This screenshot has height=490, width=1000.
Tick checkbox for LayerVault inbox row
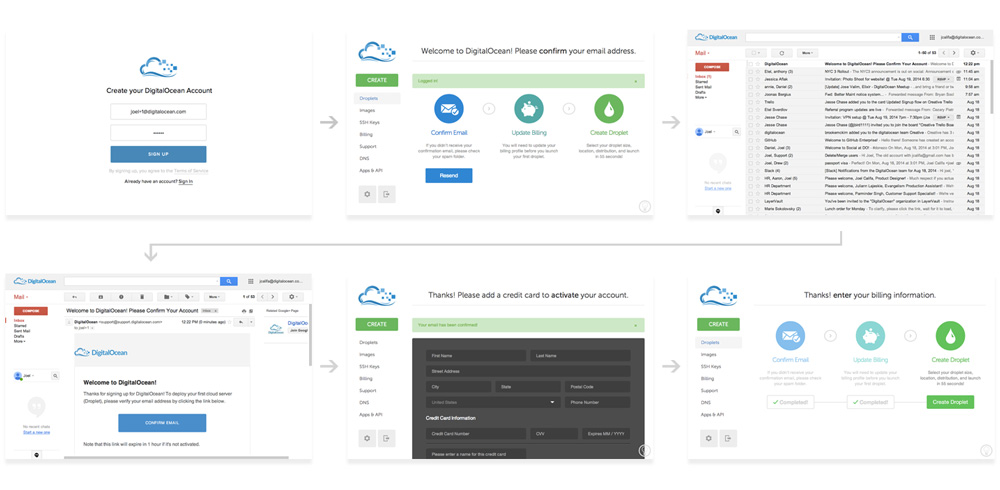tap(751, 201)
